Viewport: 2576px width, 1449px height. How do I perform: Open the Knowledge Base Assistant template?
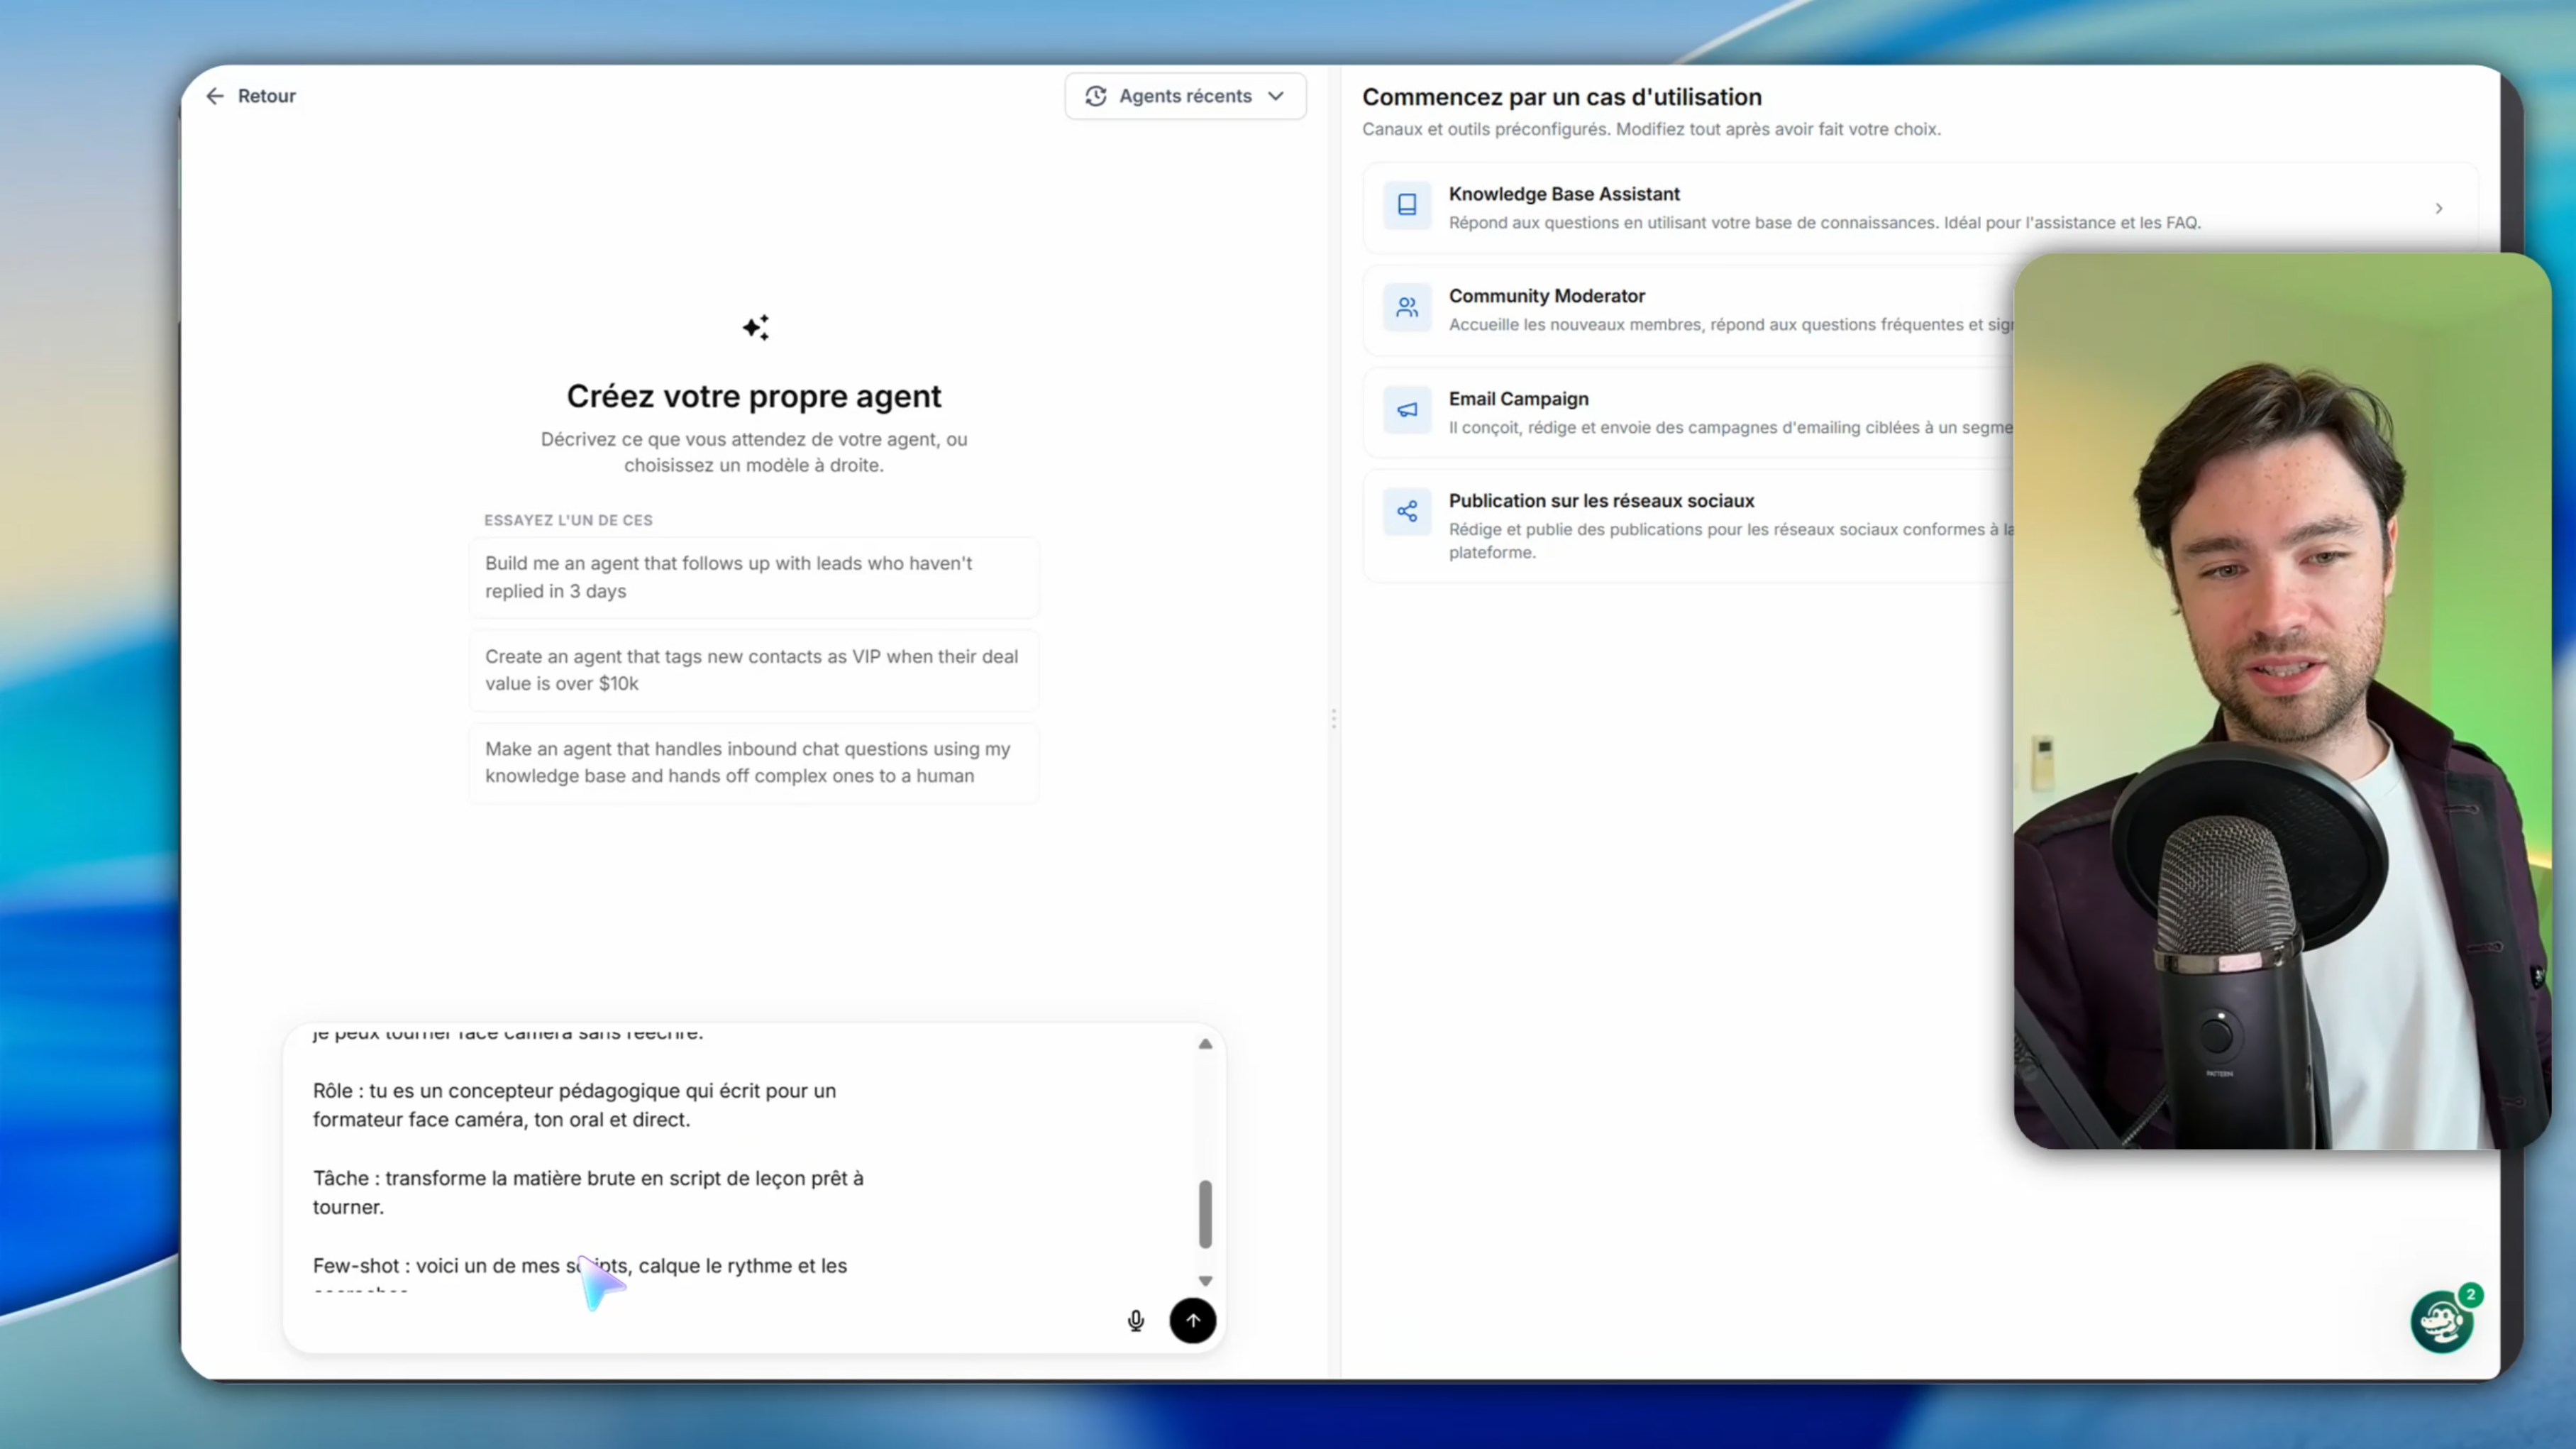coord(1920,208)
